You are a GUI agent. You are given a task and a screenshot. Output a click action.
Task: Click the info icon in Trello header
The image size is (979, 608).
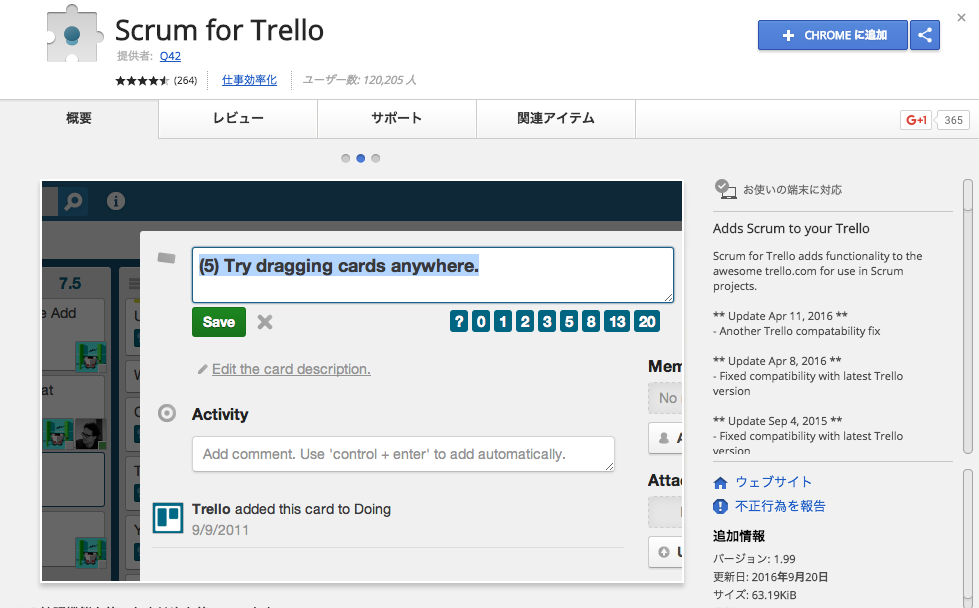tap(116, 202)
